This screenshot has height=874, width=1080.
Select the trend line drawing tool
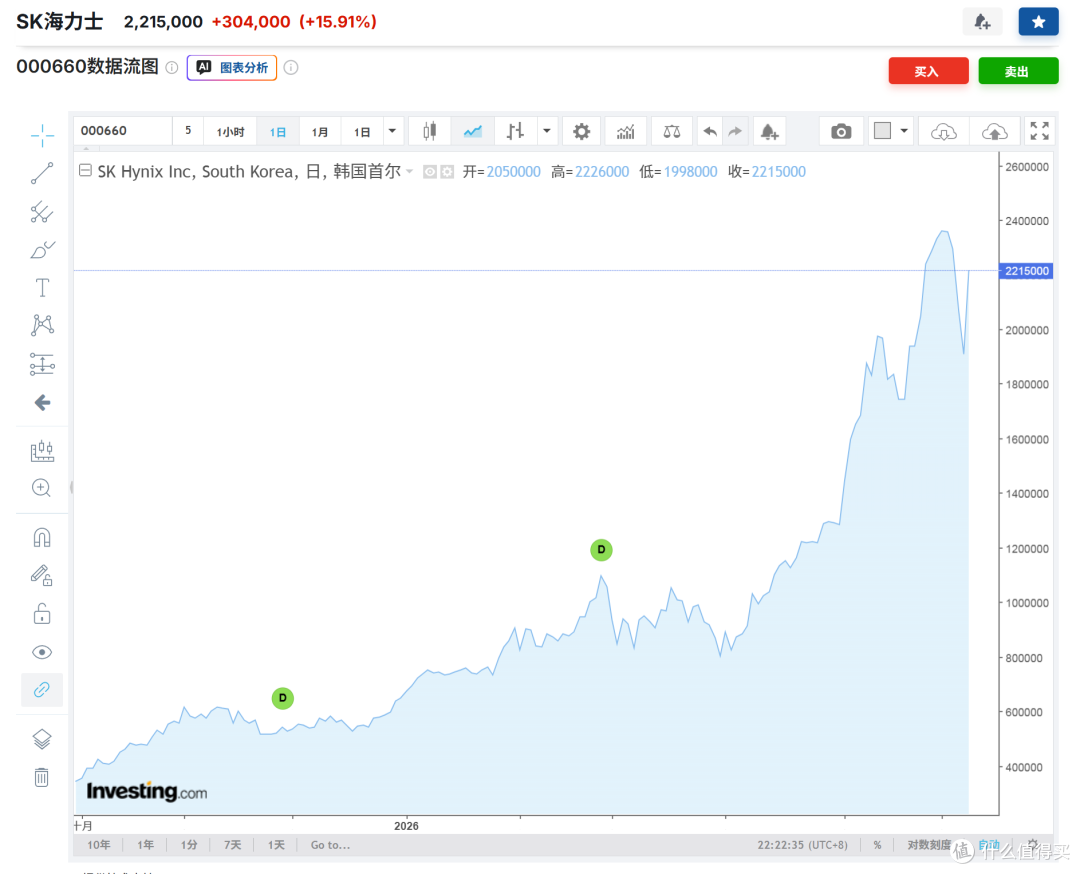click(x=42, y=174)
